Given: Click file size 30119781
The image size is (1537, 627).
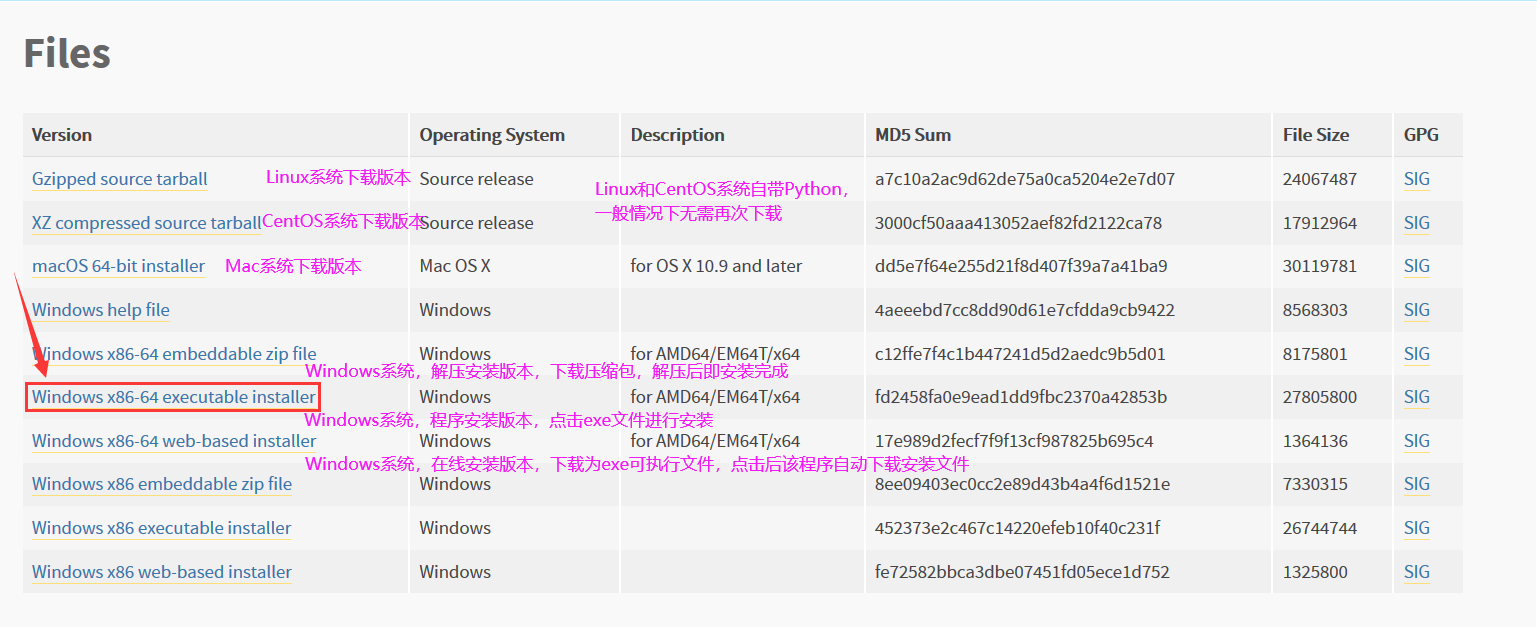Looking at the screenshot, I should 1320,267.
